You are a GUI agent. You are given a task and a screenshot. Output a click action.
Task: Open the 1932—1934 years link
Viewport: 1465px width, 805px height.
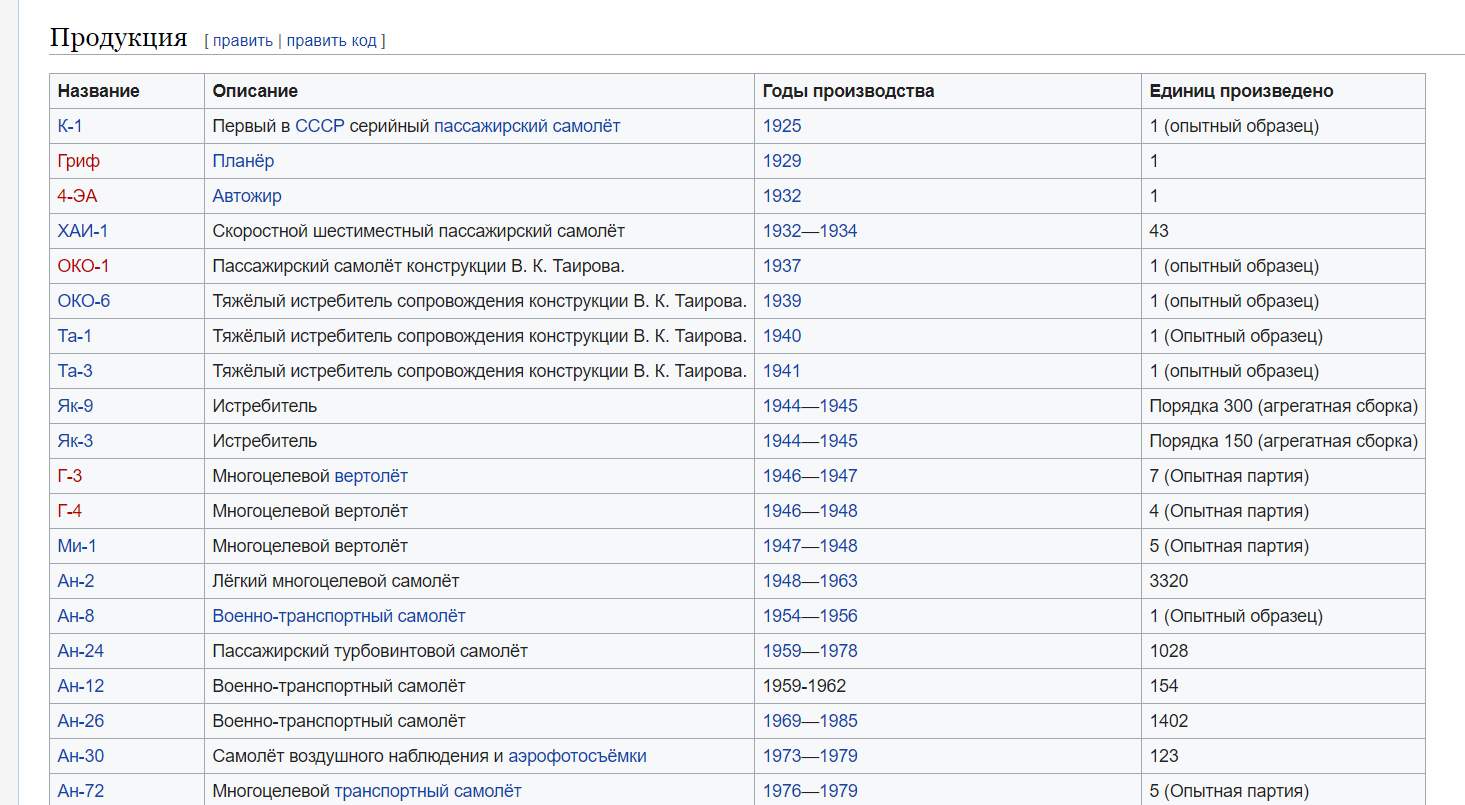point(810,231)
